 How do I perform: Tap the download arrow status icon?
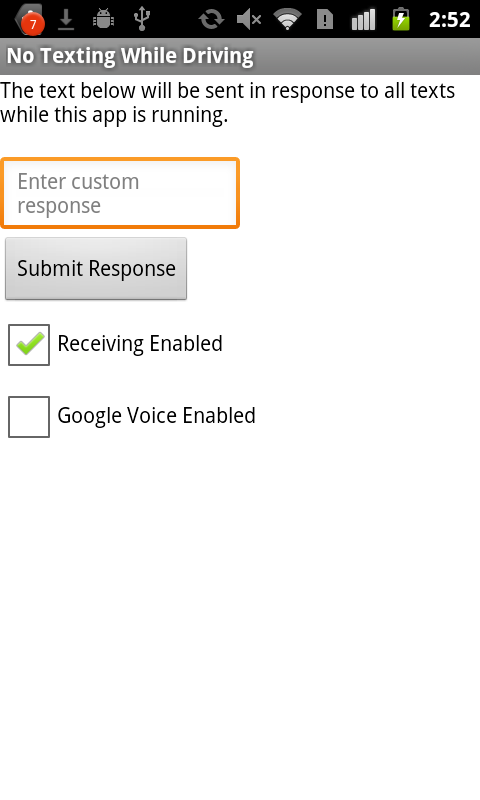[x=66, y=19]
